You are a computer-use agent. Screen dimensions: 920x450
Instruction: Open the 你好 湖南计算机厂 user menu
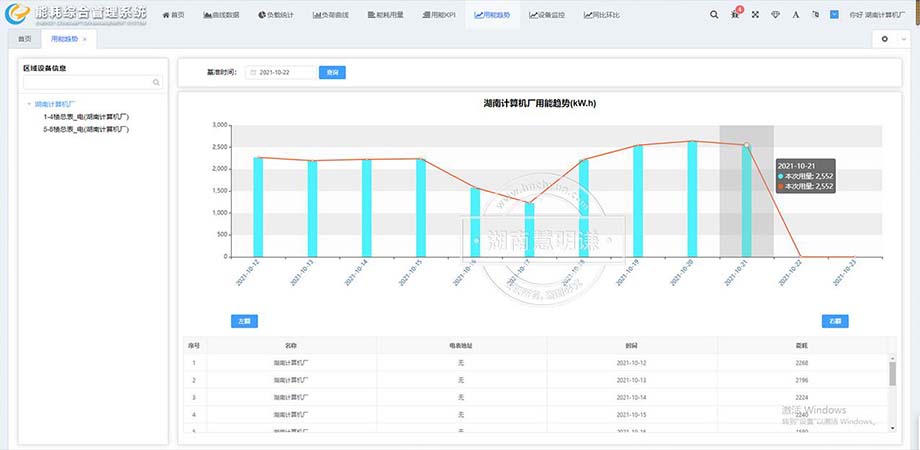coord(877,16)
